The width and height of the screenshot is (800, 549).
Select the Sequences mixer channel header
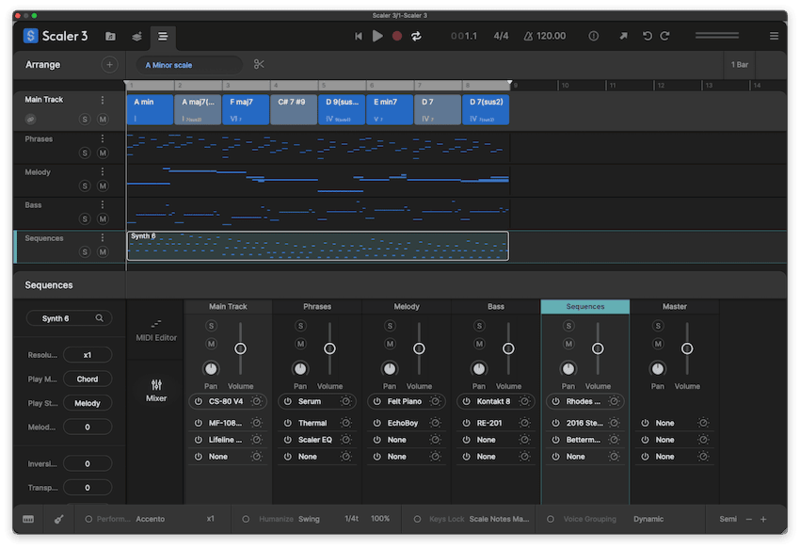click(x=585, y=307)
